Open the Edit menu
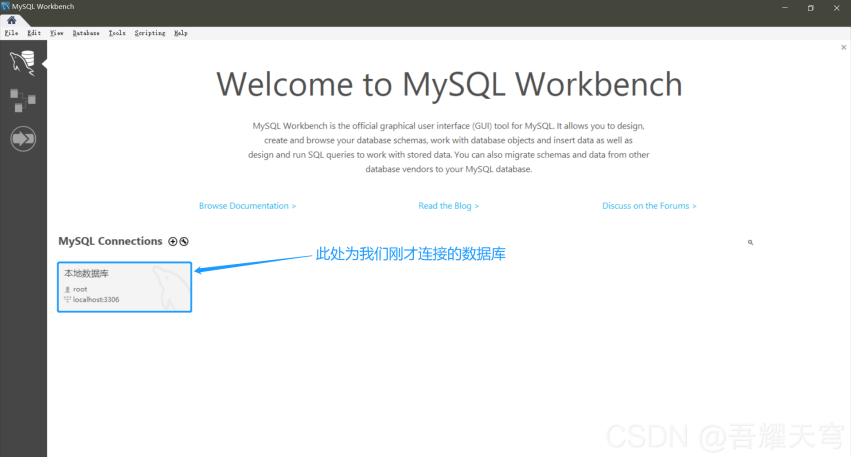The width and height of the screenshot is (852, 457). click(34, 33)
